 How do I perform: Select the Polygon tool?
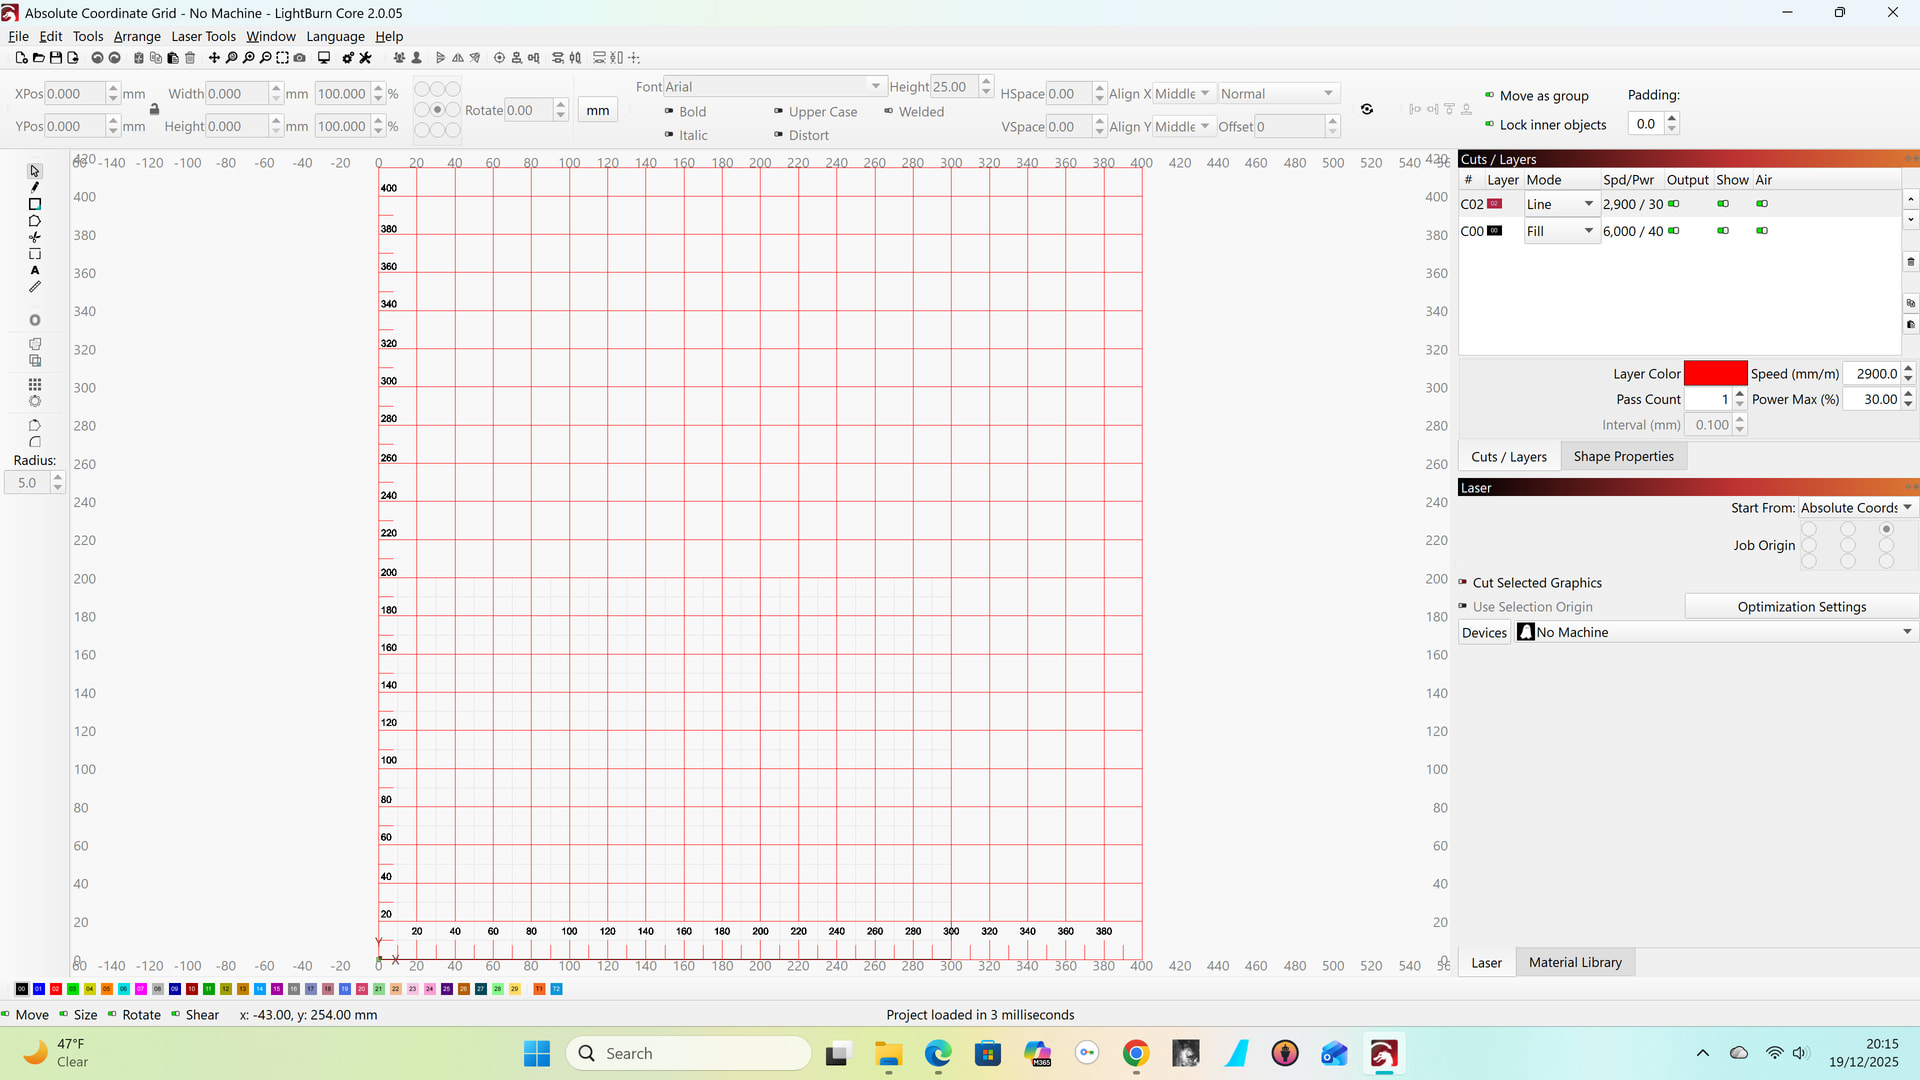coord(35,221)
